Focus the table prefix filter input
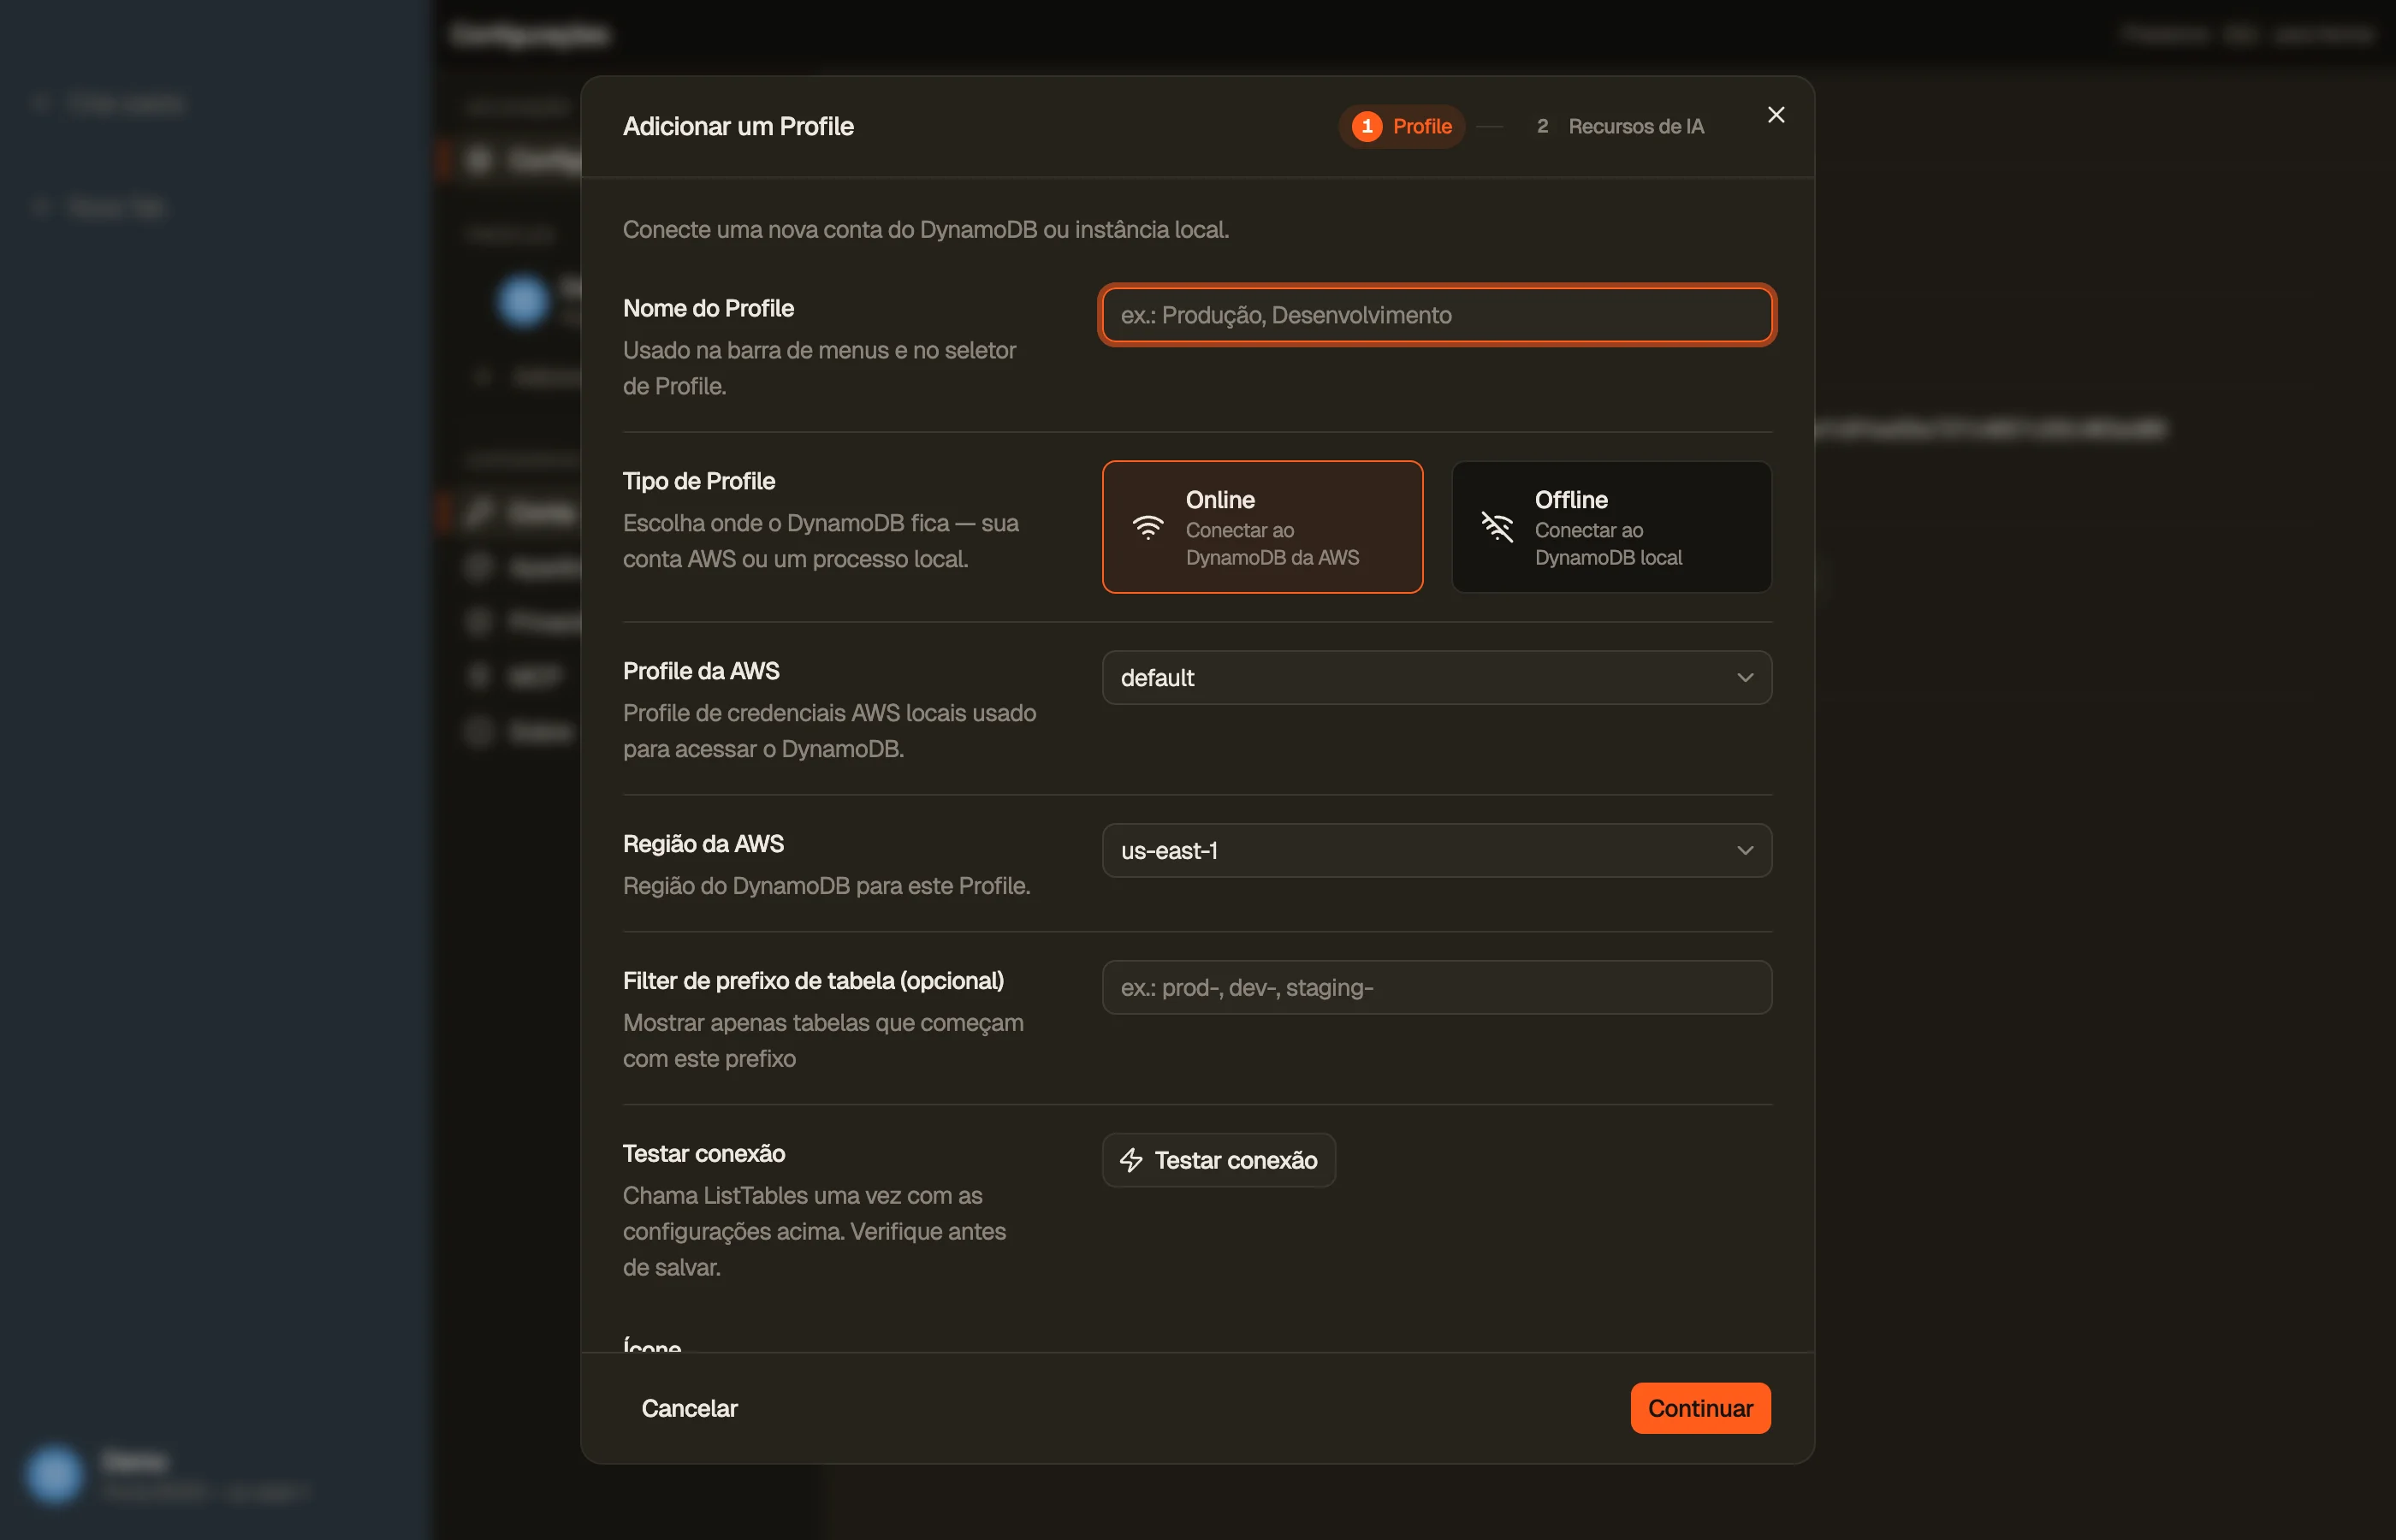 point(1436,988)
